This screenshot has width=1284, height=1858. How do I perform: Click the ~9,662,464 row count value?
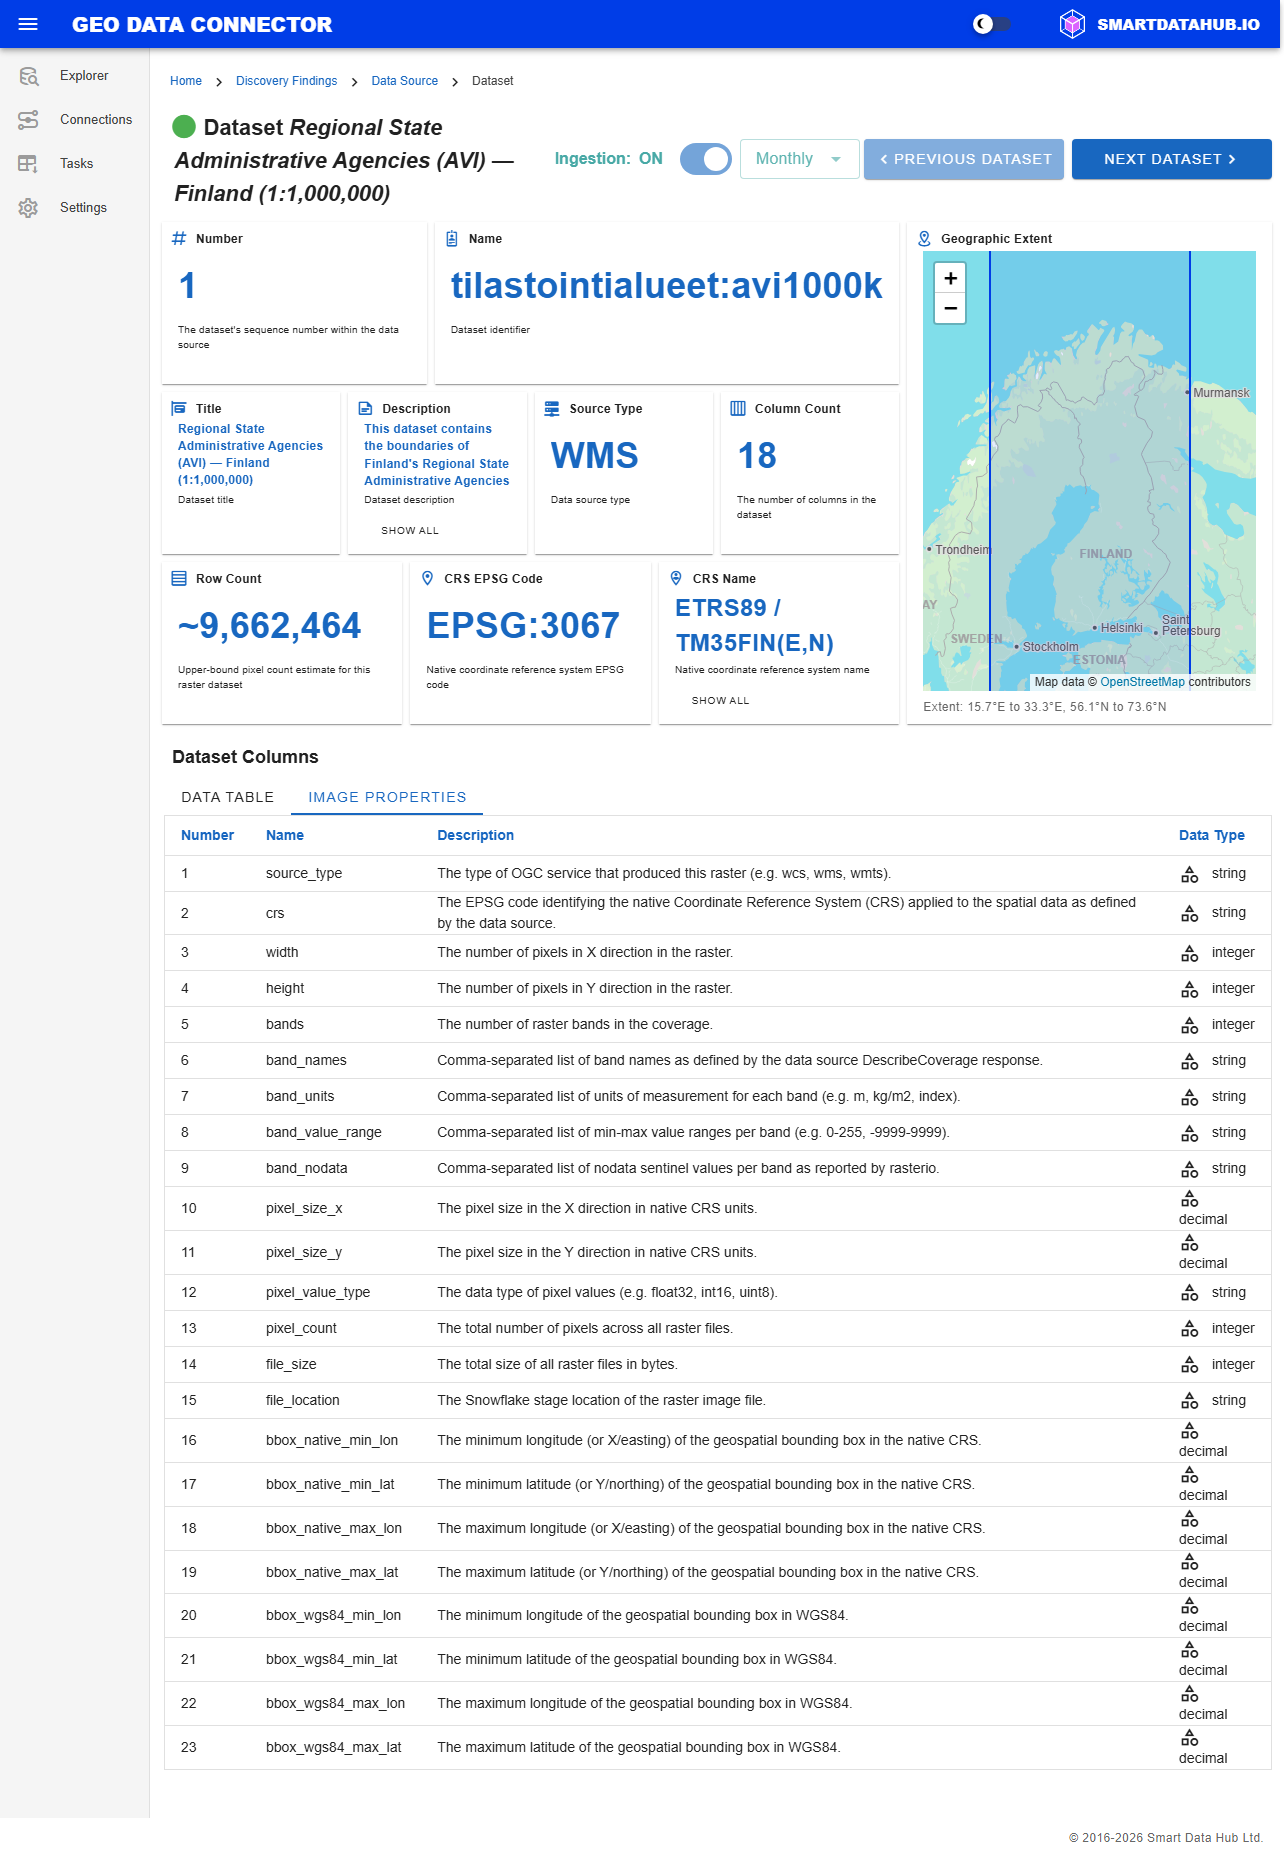click(x=269, y=626)
